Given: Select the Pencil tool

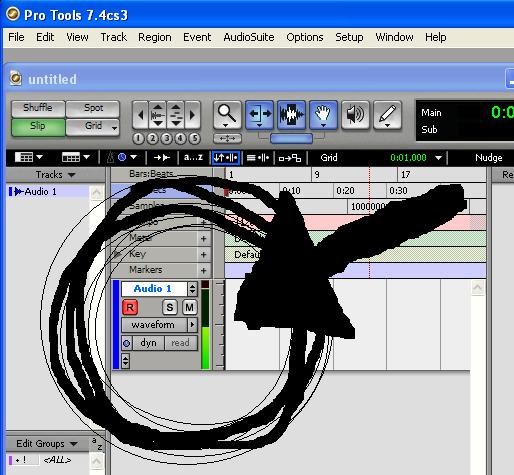Looking at the screenshot, I should [x=387, y=115].
